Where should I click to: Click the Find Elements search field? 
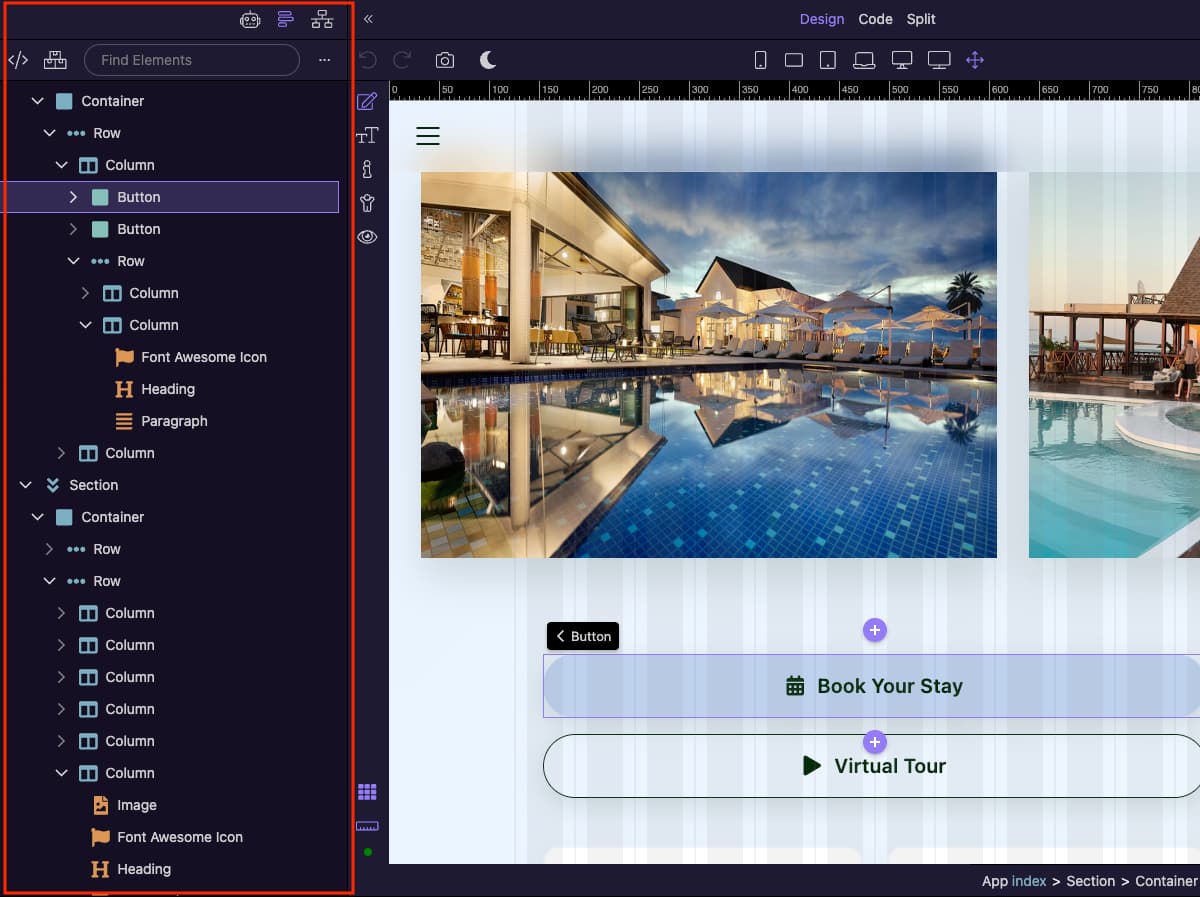point(192,60)
